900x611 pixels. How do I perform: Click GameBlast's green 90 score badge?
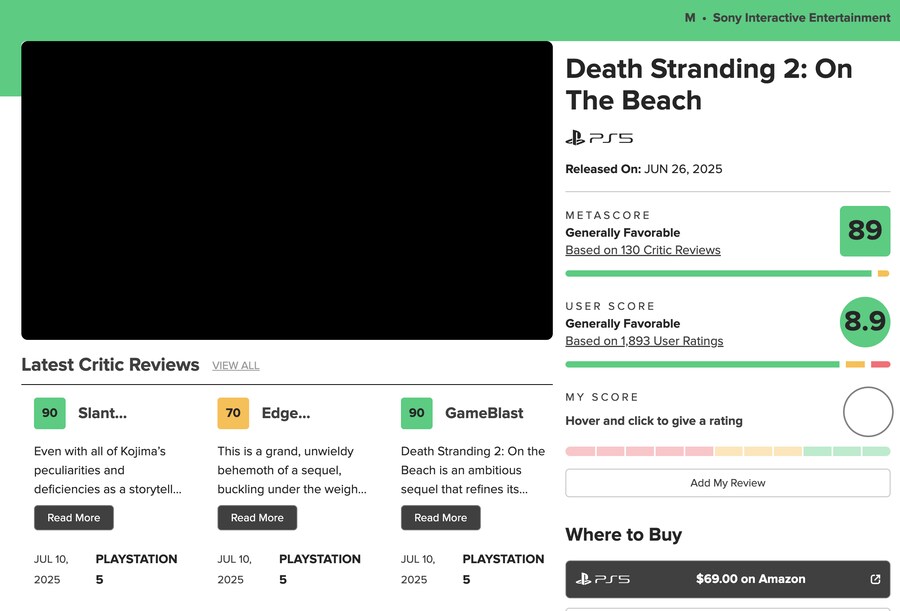click(x=417, y=413)
